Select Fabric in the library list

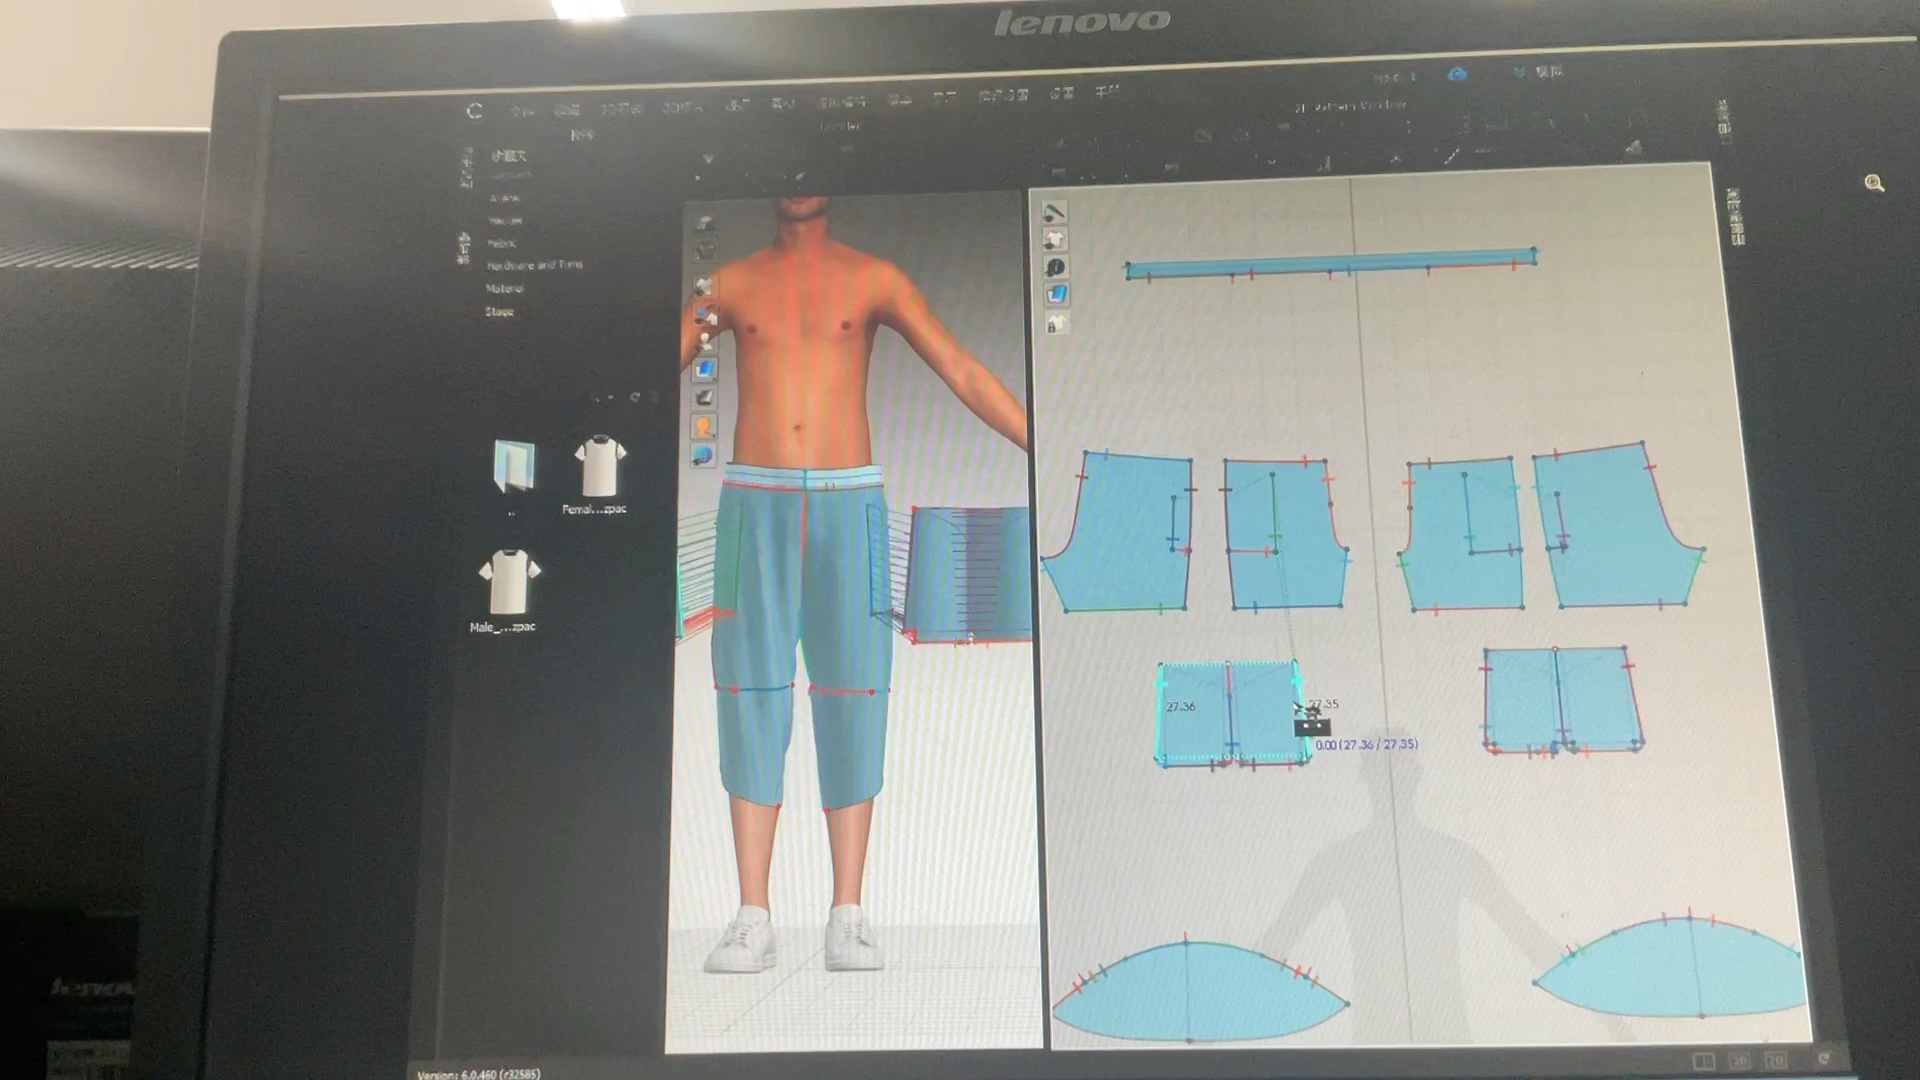click(x=502, y=243)
